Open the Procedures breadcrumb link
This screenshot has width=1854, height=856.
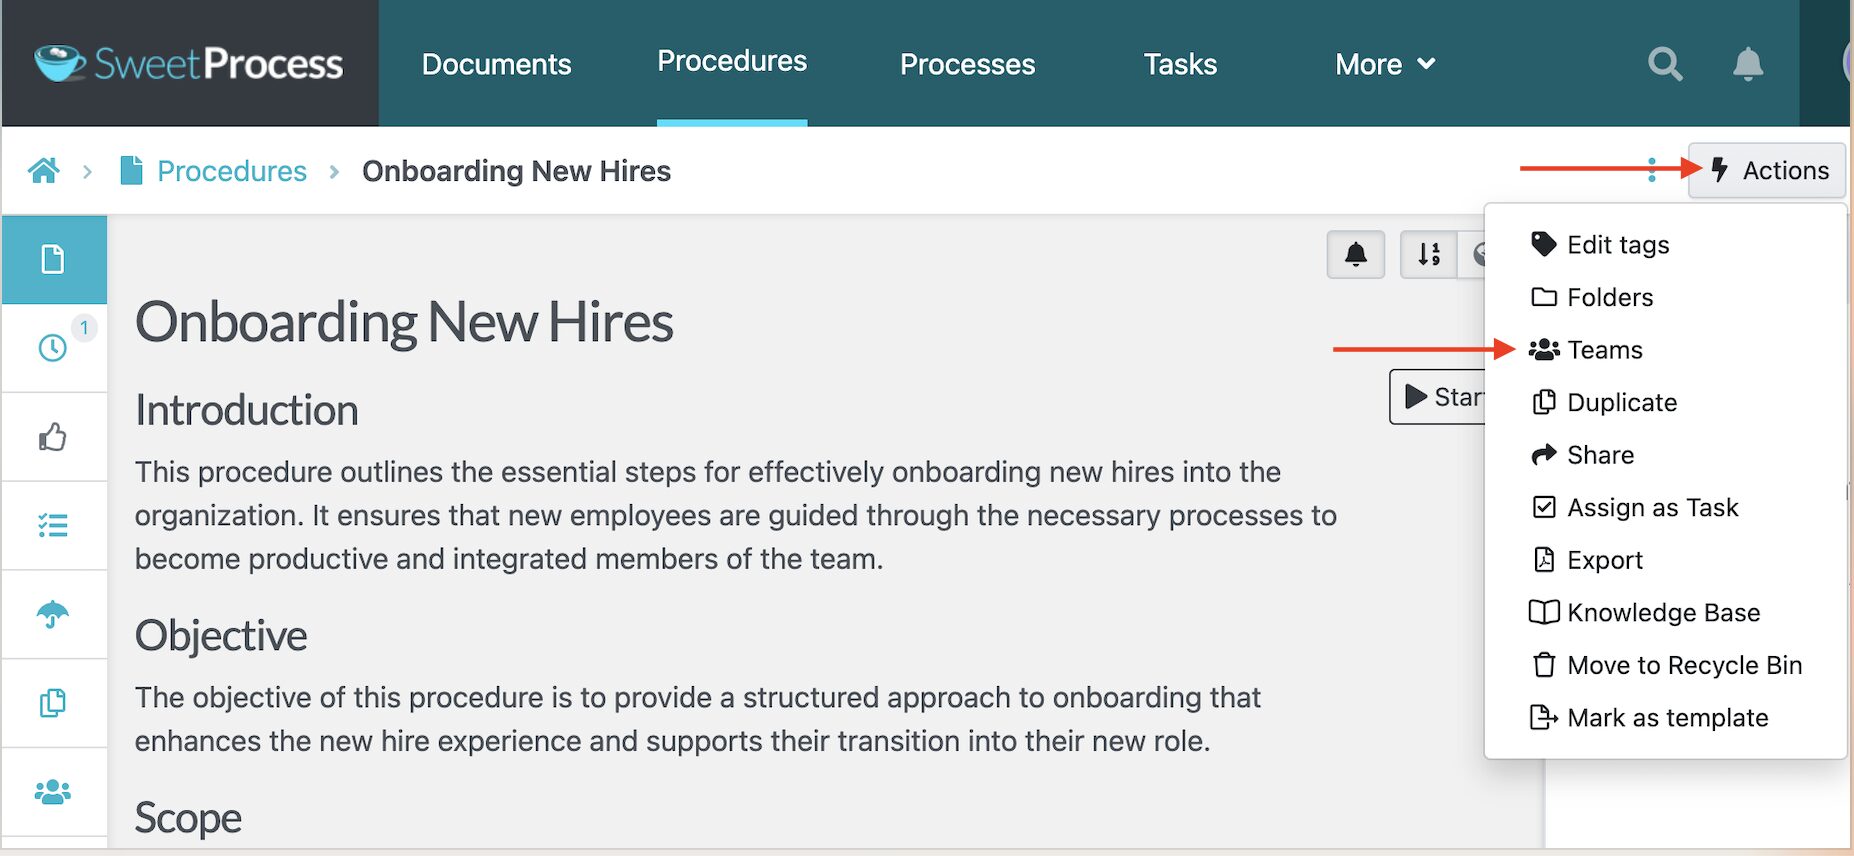coord(231,170)
